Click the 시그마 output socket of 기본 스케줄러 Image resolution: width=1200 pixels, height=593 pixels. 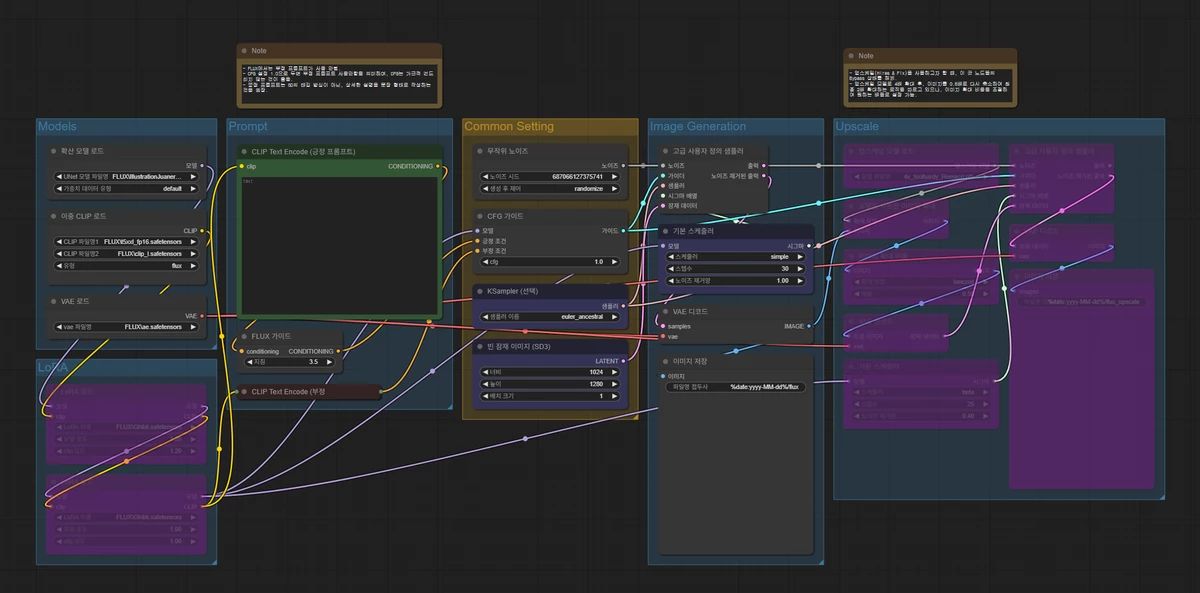[x=810, y=245]
